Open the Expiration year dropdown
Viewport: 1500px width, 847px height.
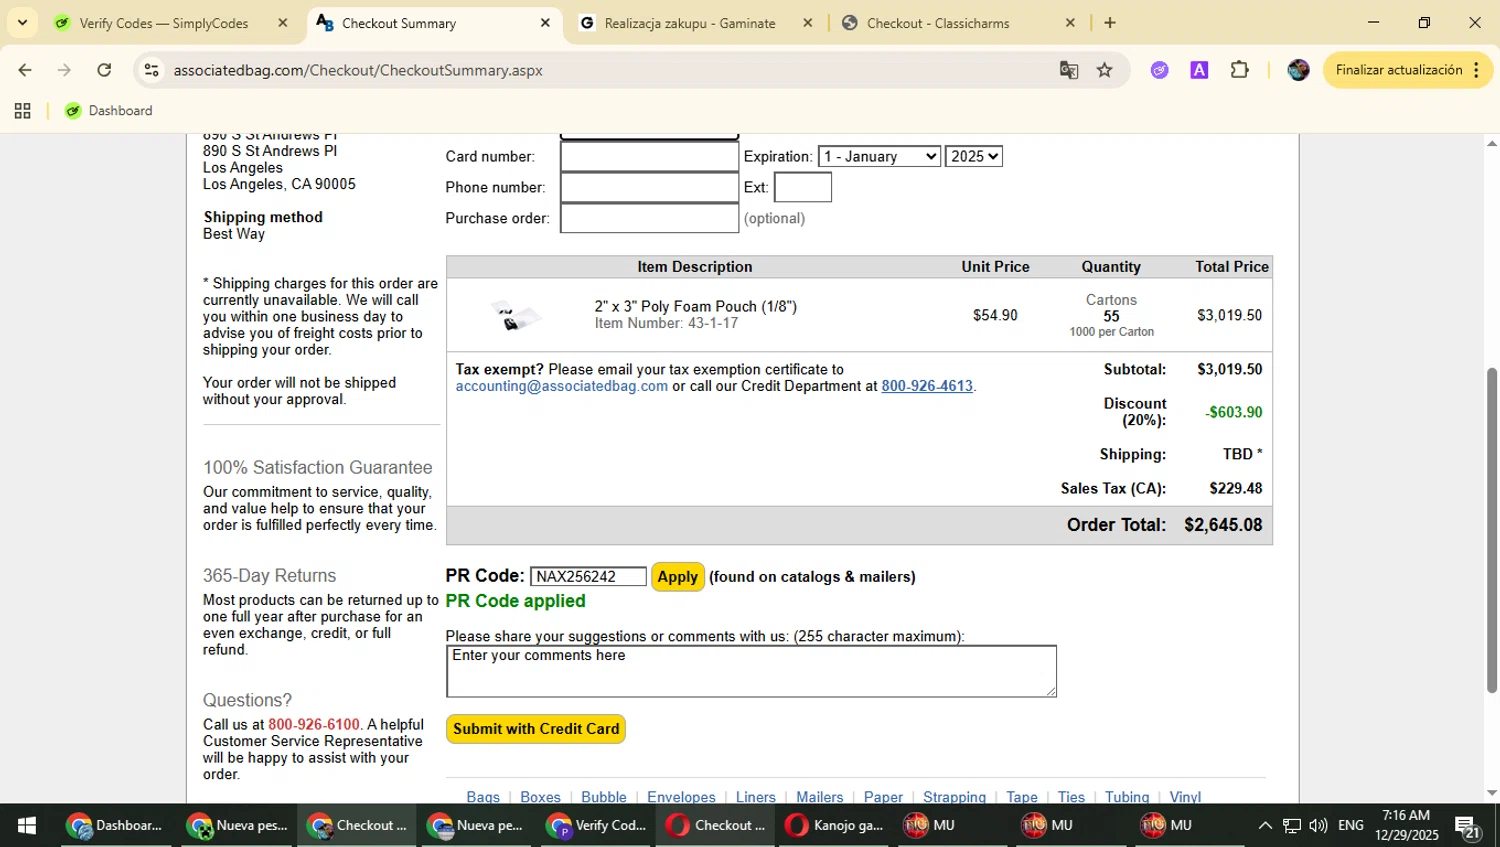coord(973,156)
